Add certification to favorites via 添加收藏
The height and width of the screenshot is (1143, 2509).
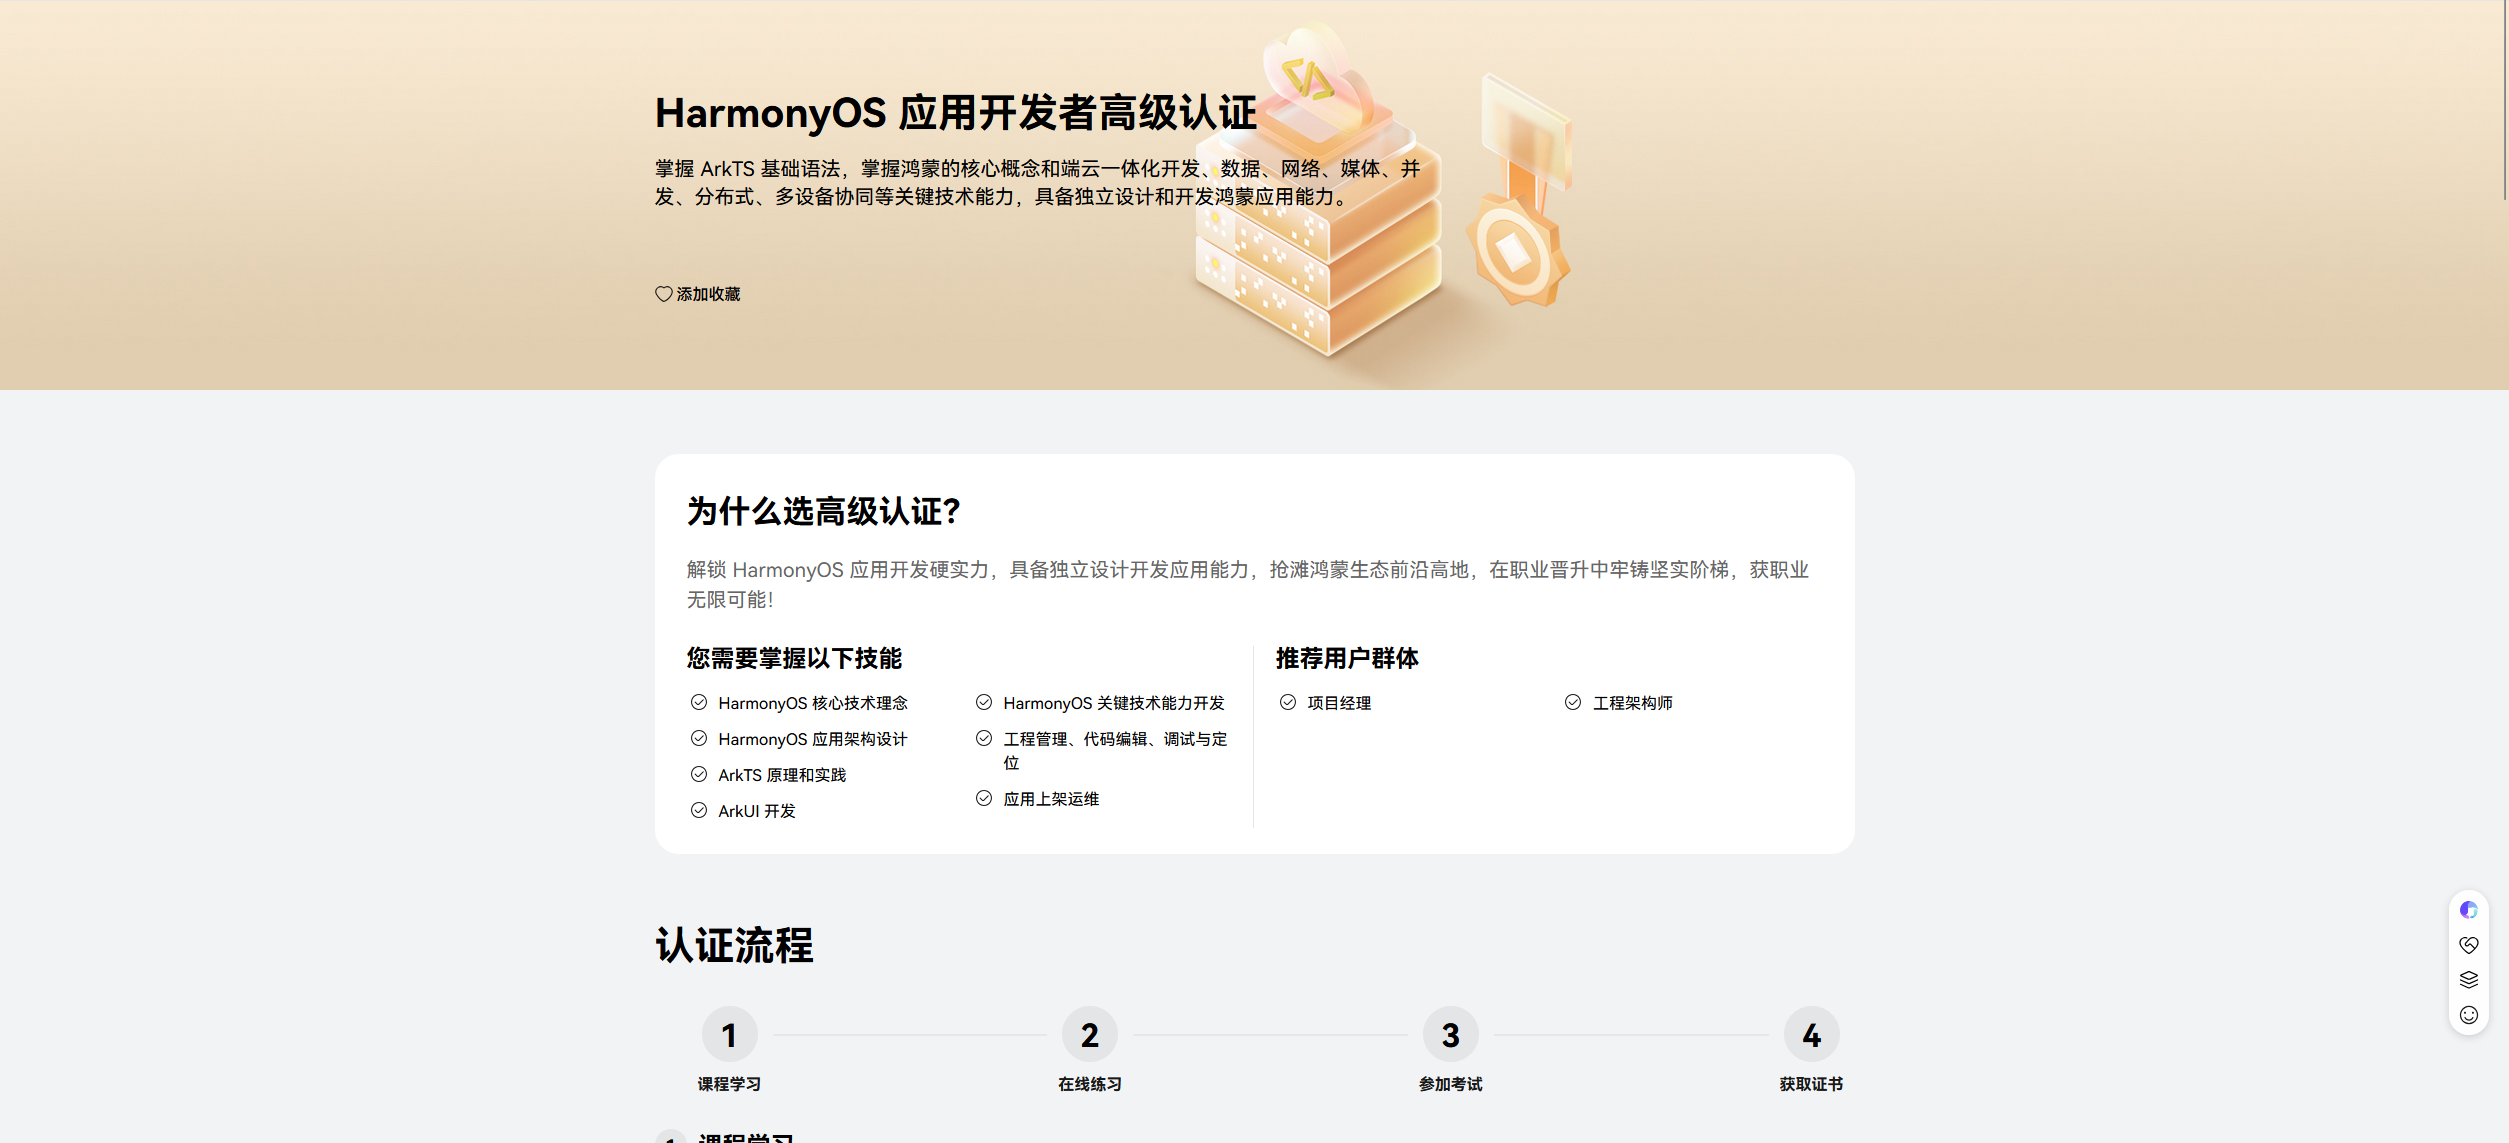click(708, 294)
